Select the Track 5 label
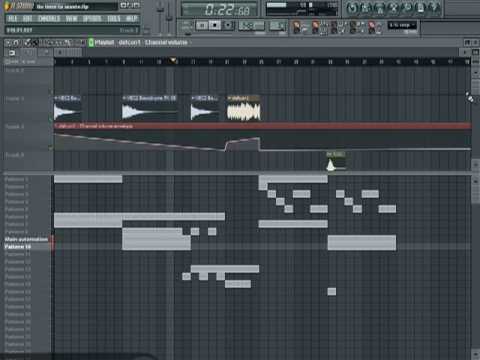Image resolution: width=480 pixels, height=360 pixels. tap(15, 155)
